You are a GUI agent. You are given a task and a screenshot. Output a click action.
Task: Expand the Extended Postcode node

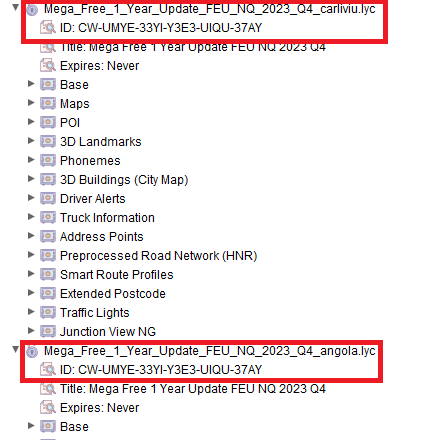(31, 293)
